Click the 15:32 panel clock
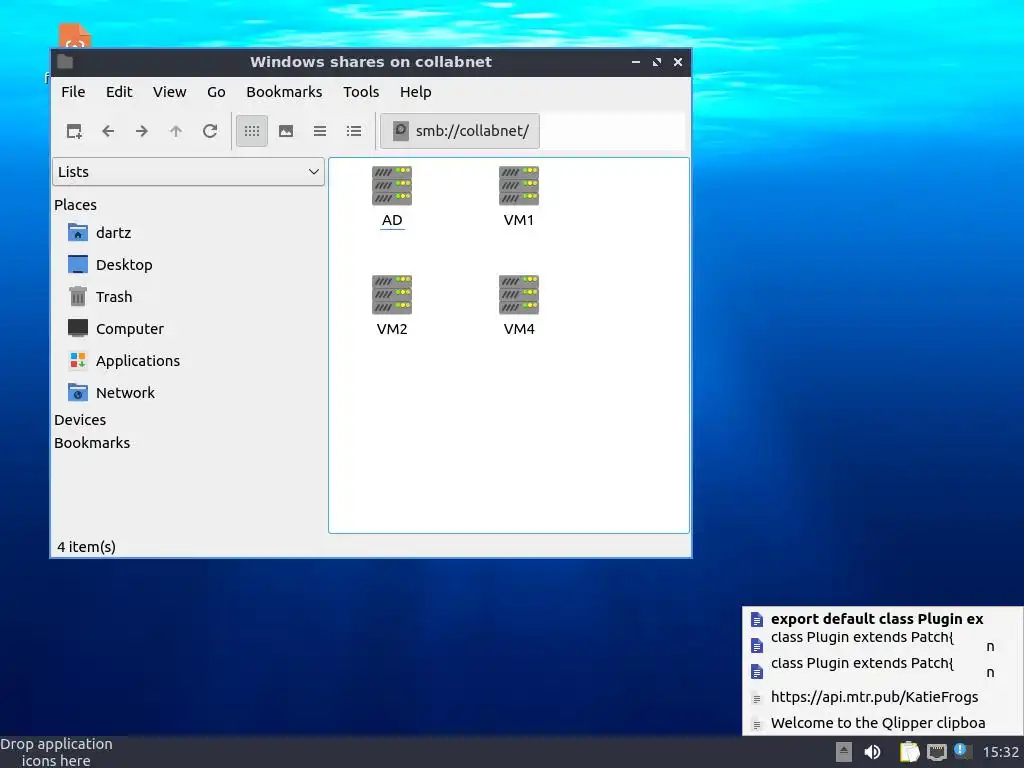 pos(1000,752)
